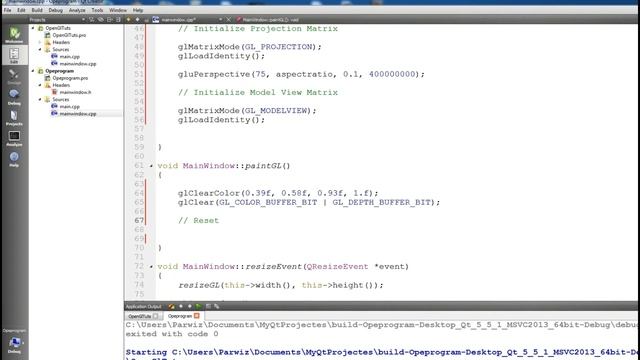Go to next item in Application Output
The image size is (640, 360).
(190, 307)
